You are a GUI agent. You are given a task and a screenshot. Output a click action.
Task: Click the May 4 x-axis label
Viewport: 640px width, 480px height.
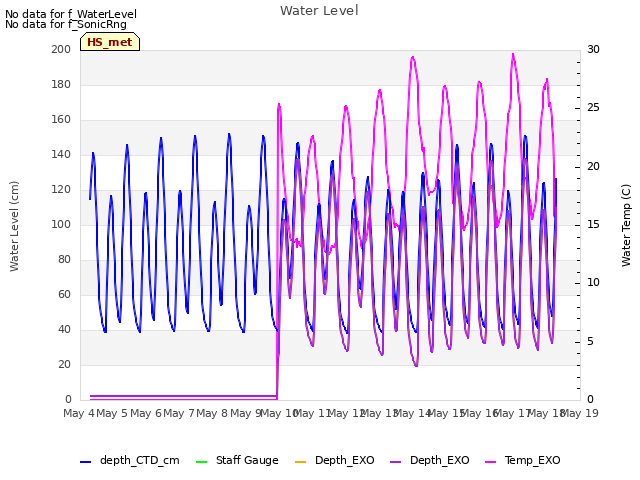coord(79,413)
